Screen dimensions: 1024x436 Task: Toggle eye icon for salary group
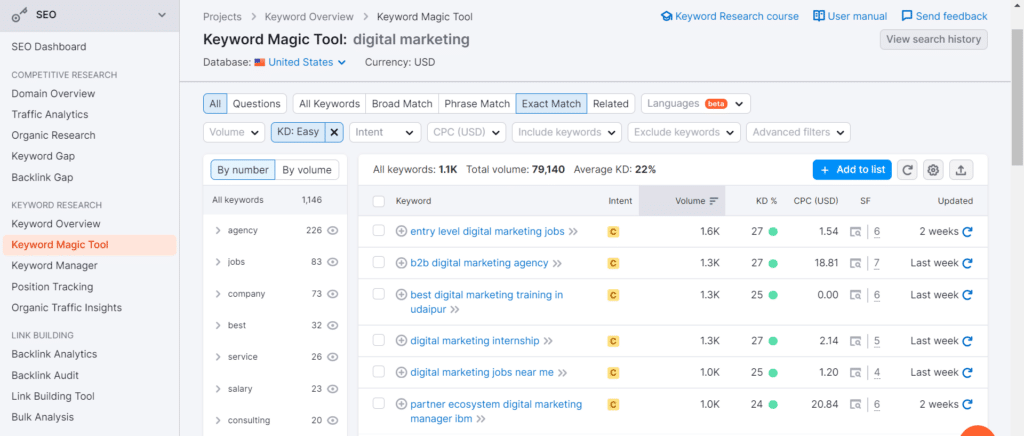click(332, 388)
